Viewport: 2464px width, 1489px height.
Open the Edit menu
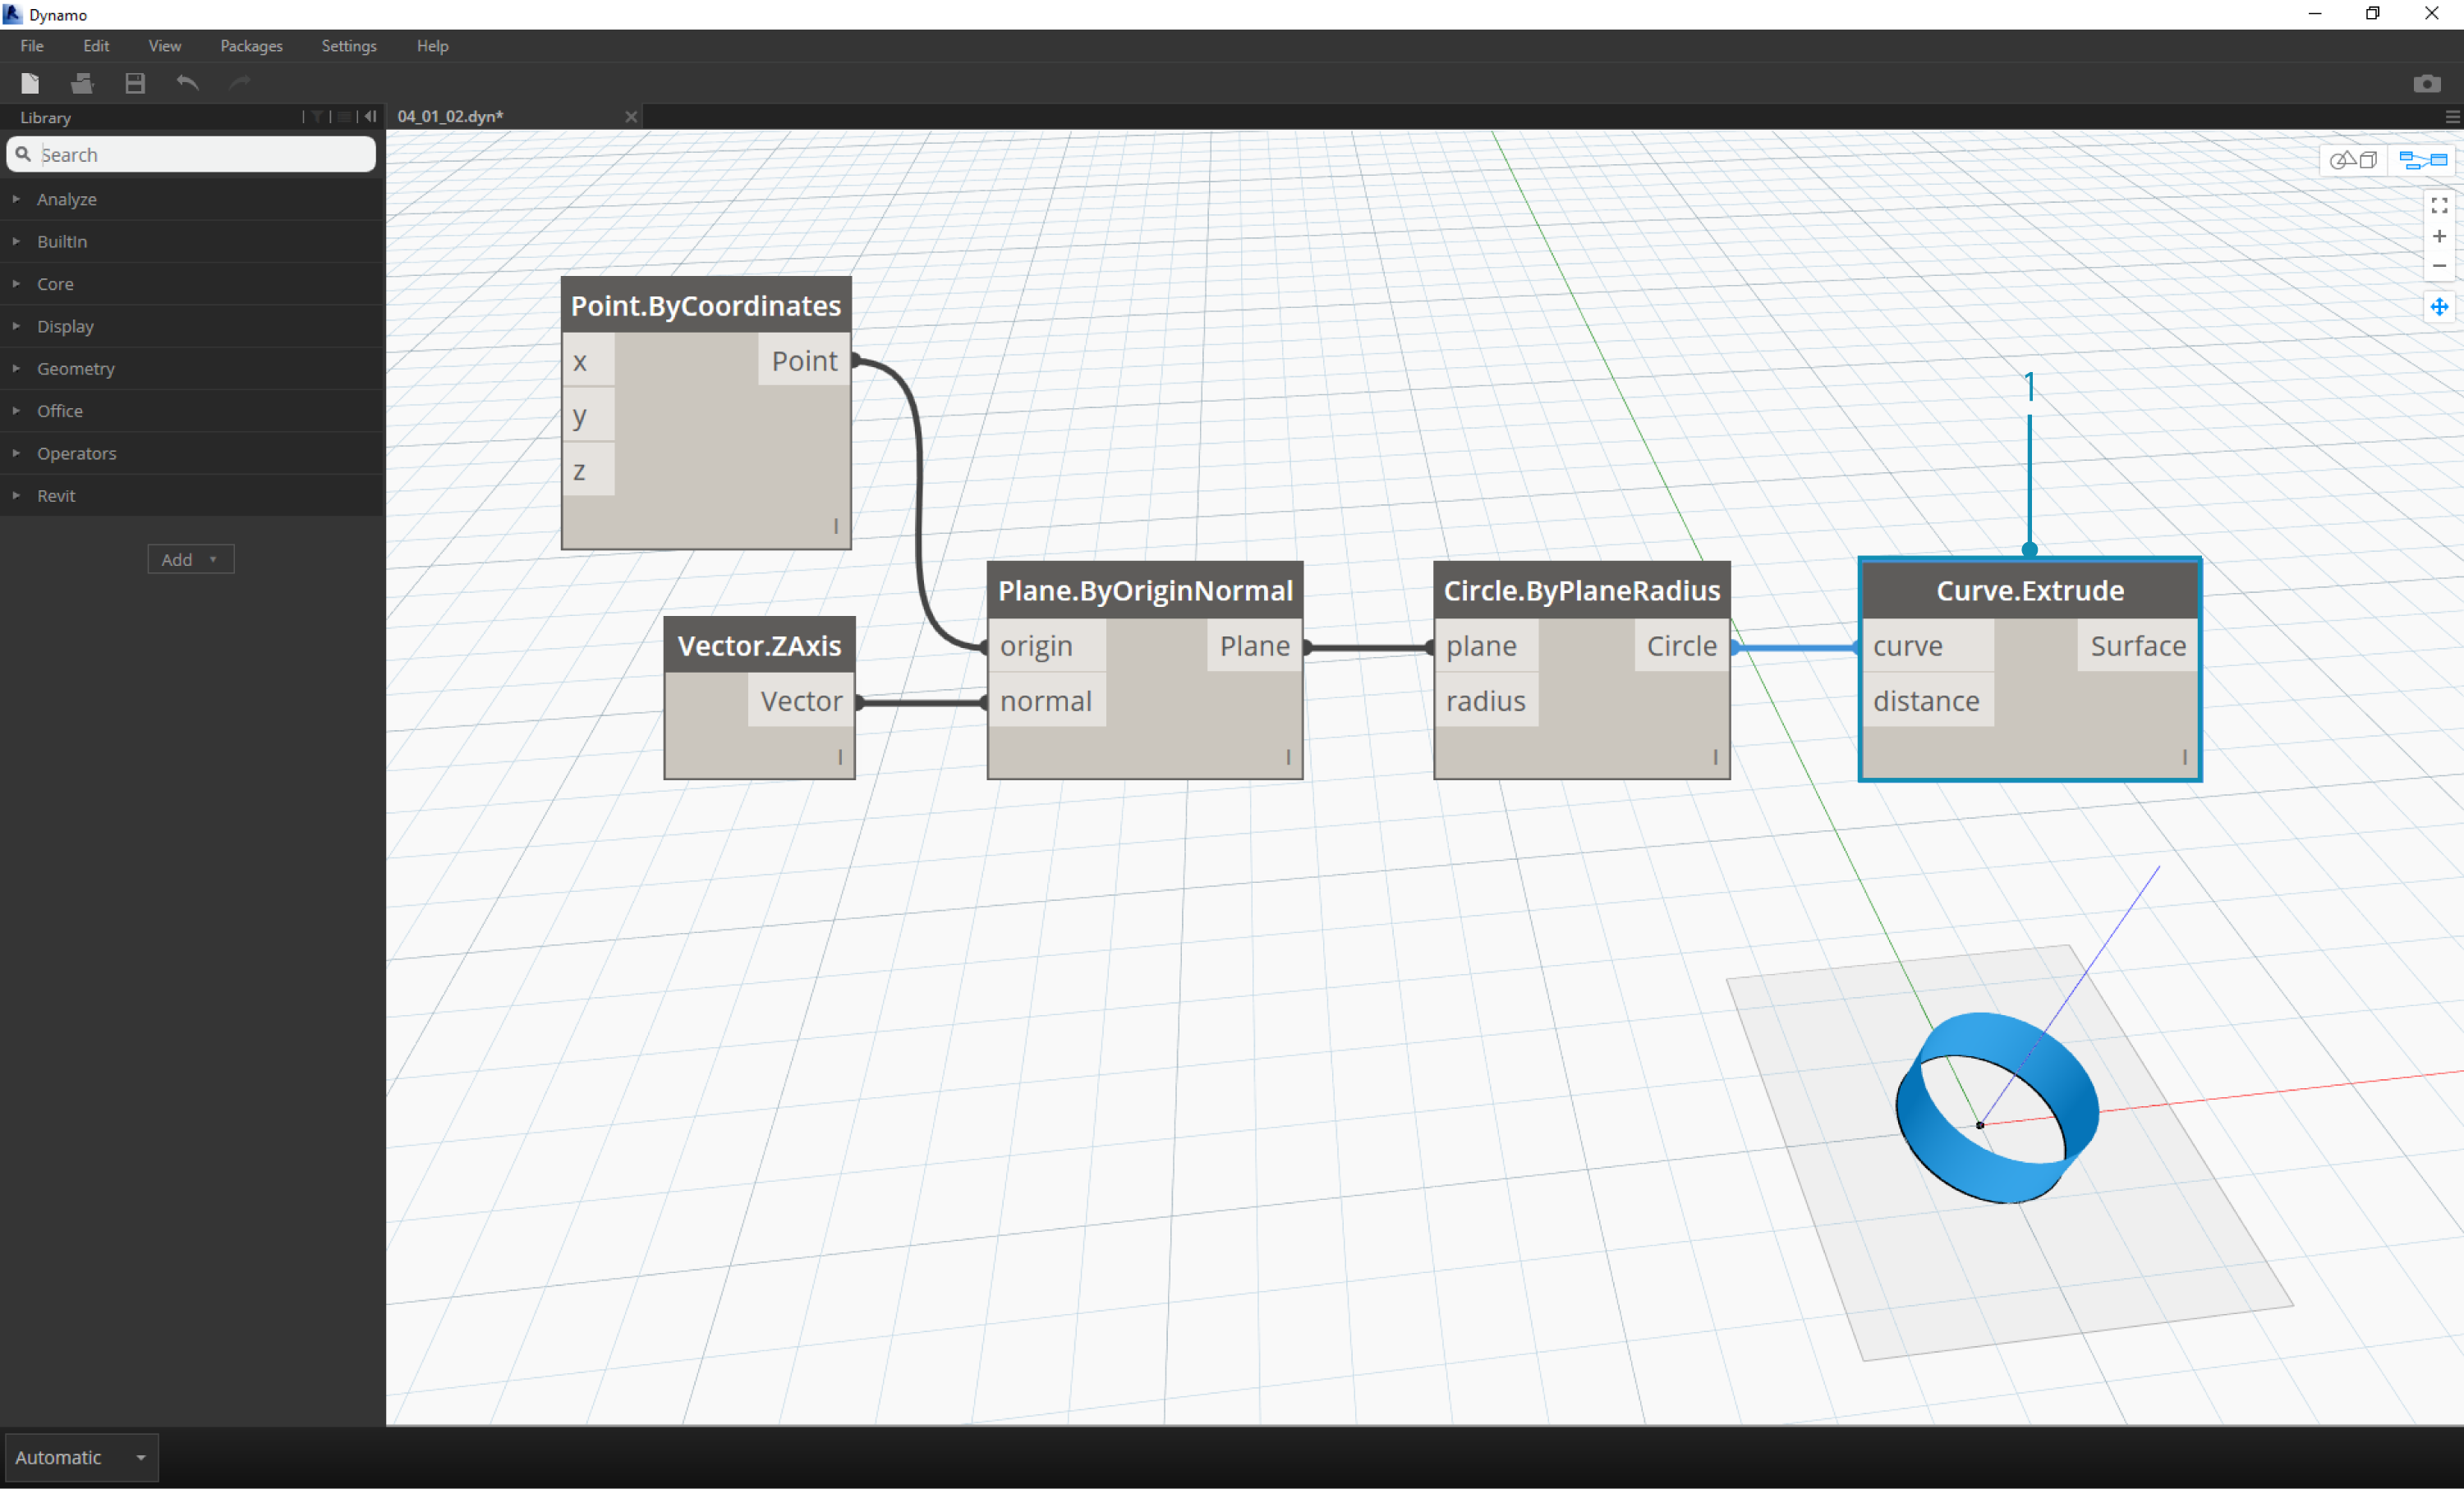(96, 46)
